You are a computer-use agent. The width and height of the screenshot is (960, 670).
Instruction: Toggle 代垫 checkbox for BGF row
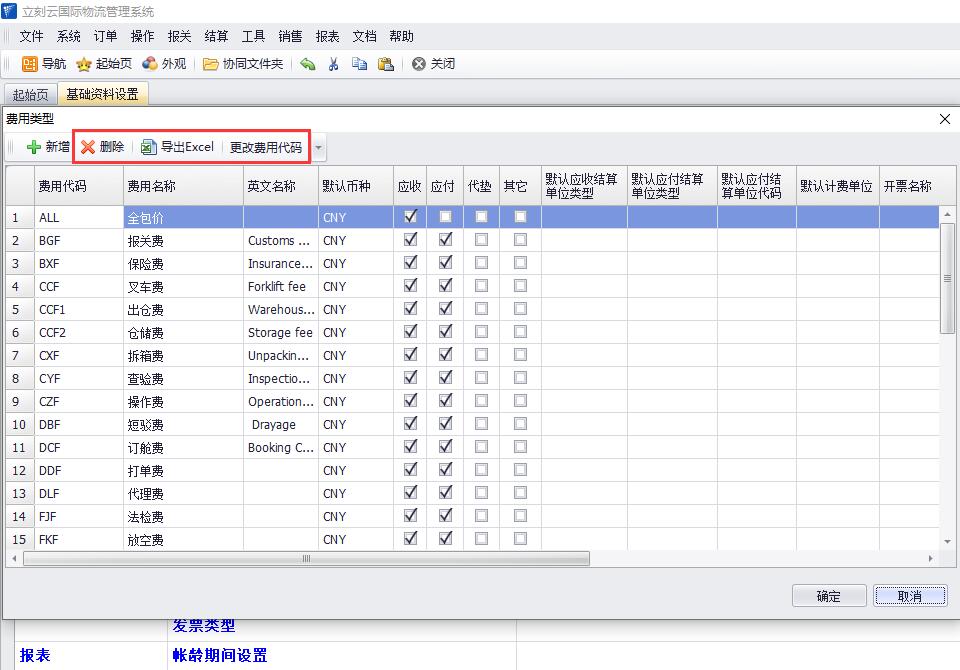click(482, 240)
